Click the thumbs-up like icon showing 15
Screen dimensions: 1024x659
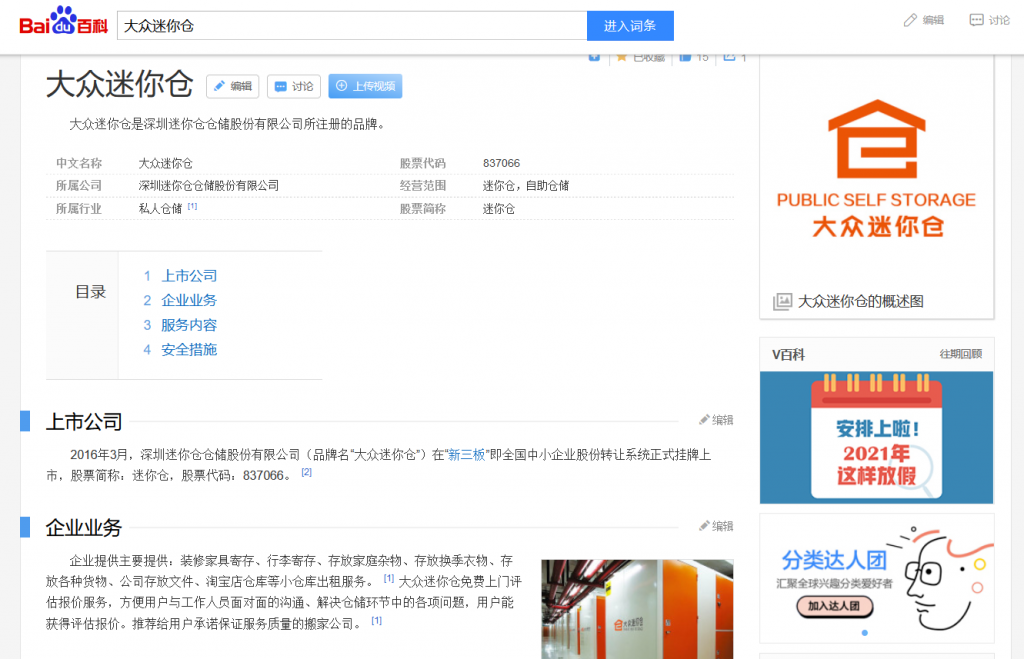coord(685,58)
